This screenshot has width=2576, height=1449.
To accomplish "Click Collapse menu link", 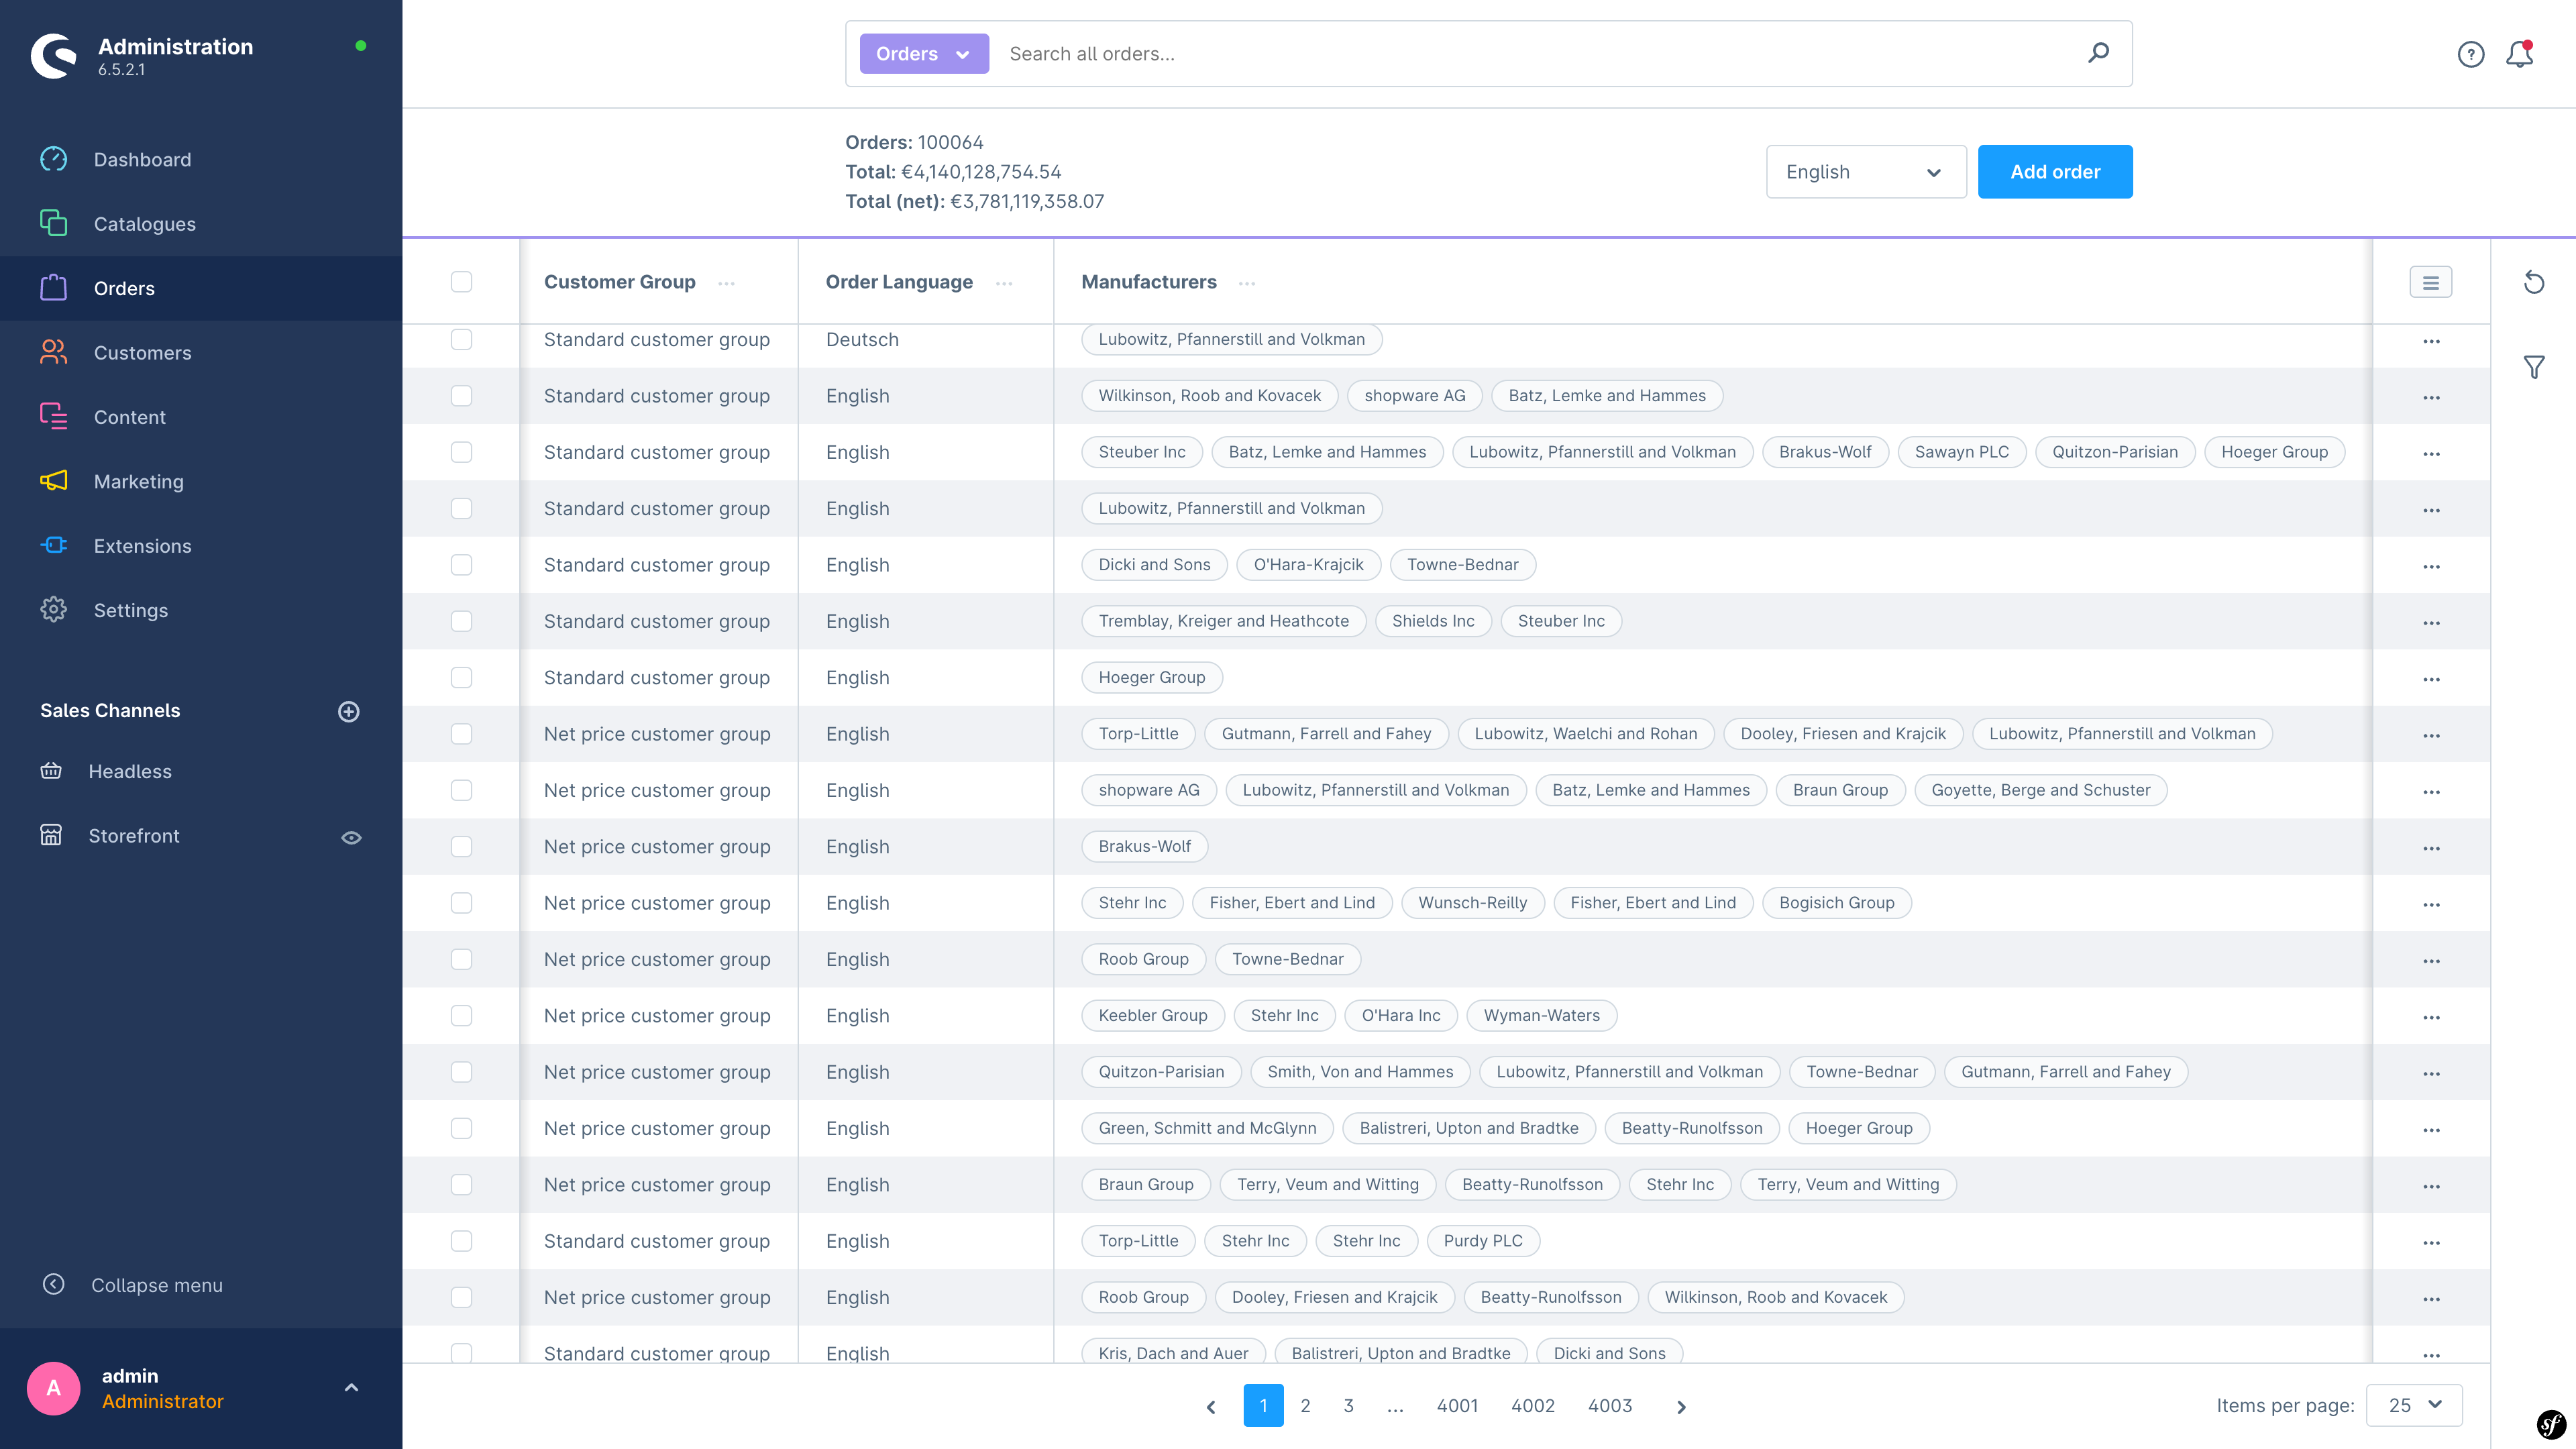I will [x=157, y=1285].
